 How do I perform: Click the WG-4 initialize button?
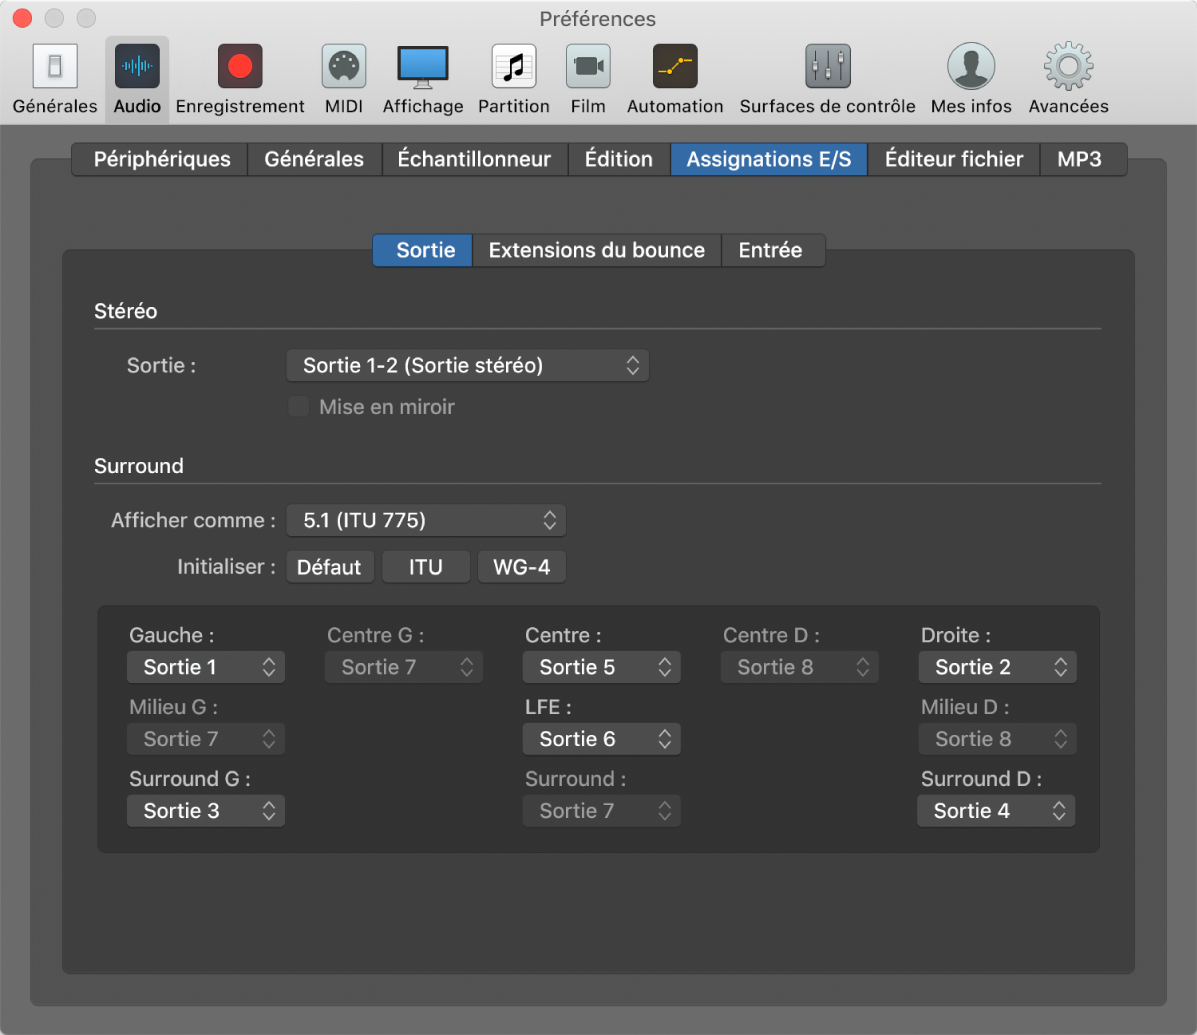[x=521, y=567]
